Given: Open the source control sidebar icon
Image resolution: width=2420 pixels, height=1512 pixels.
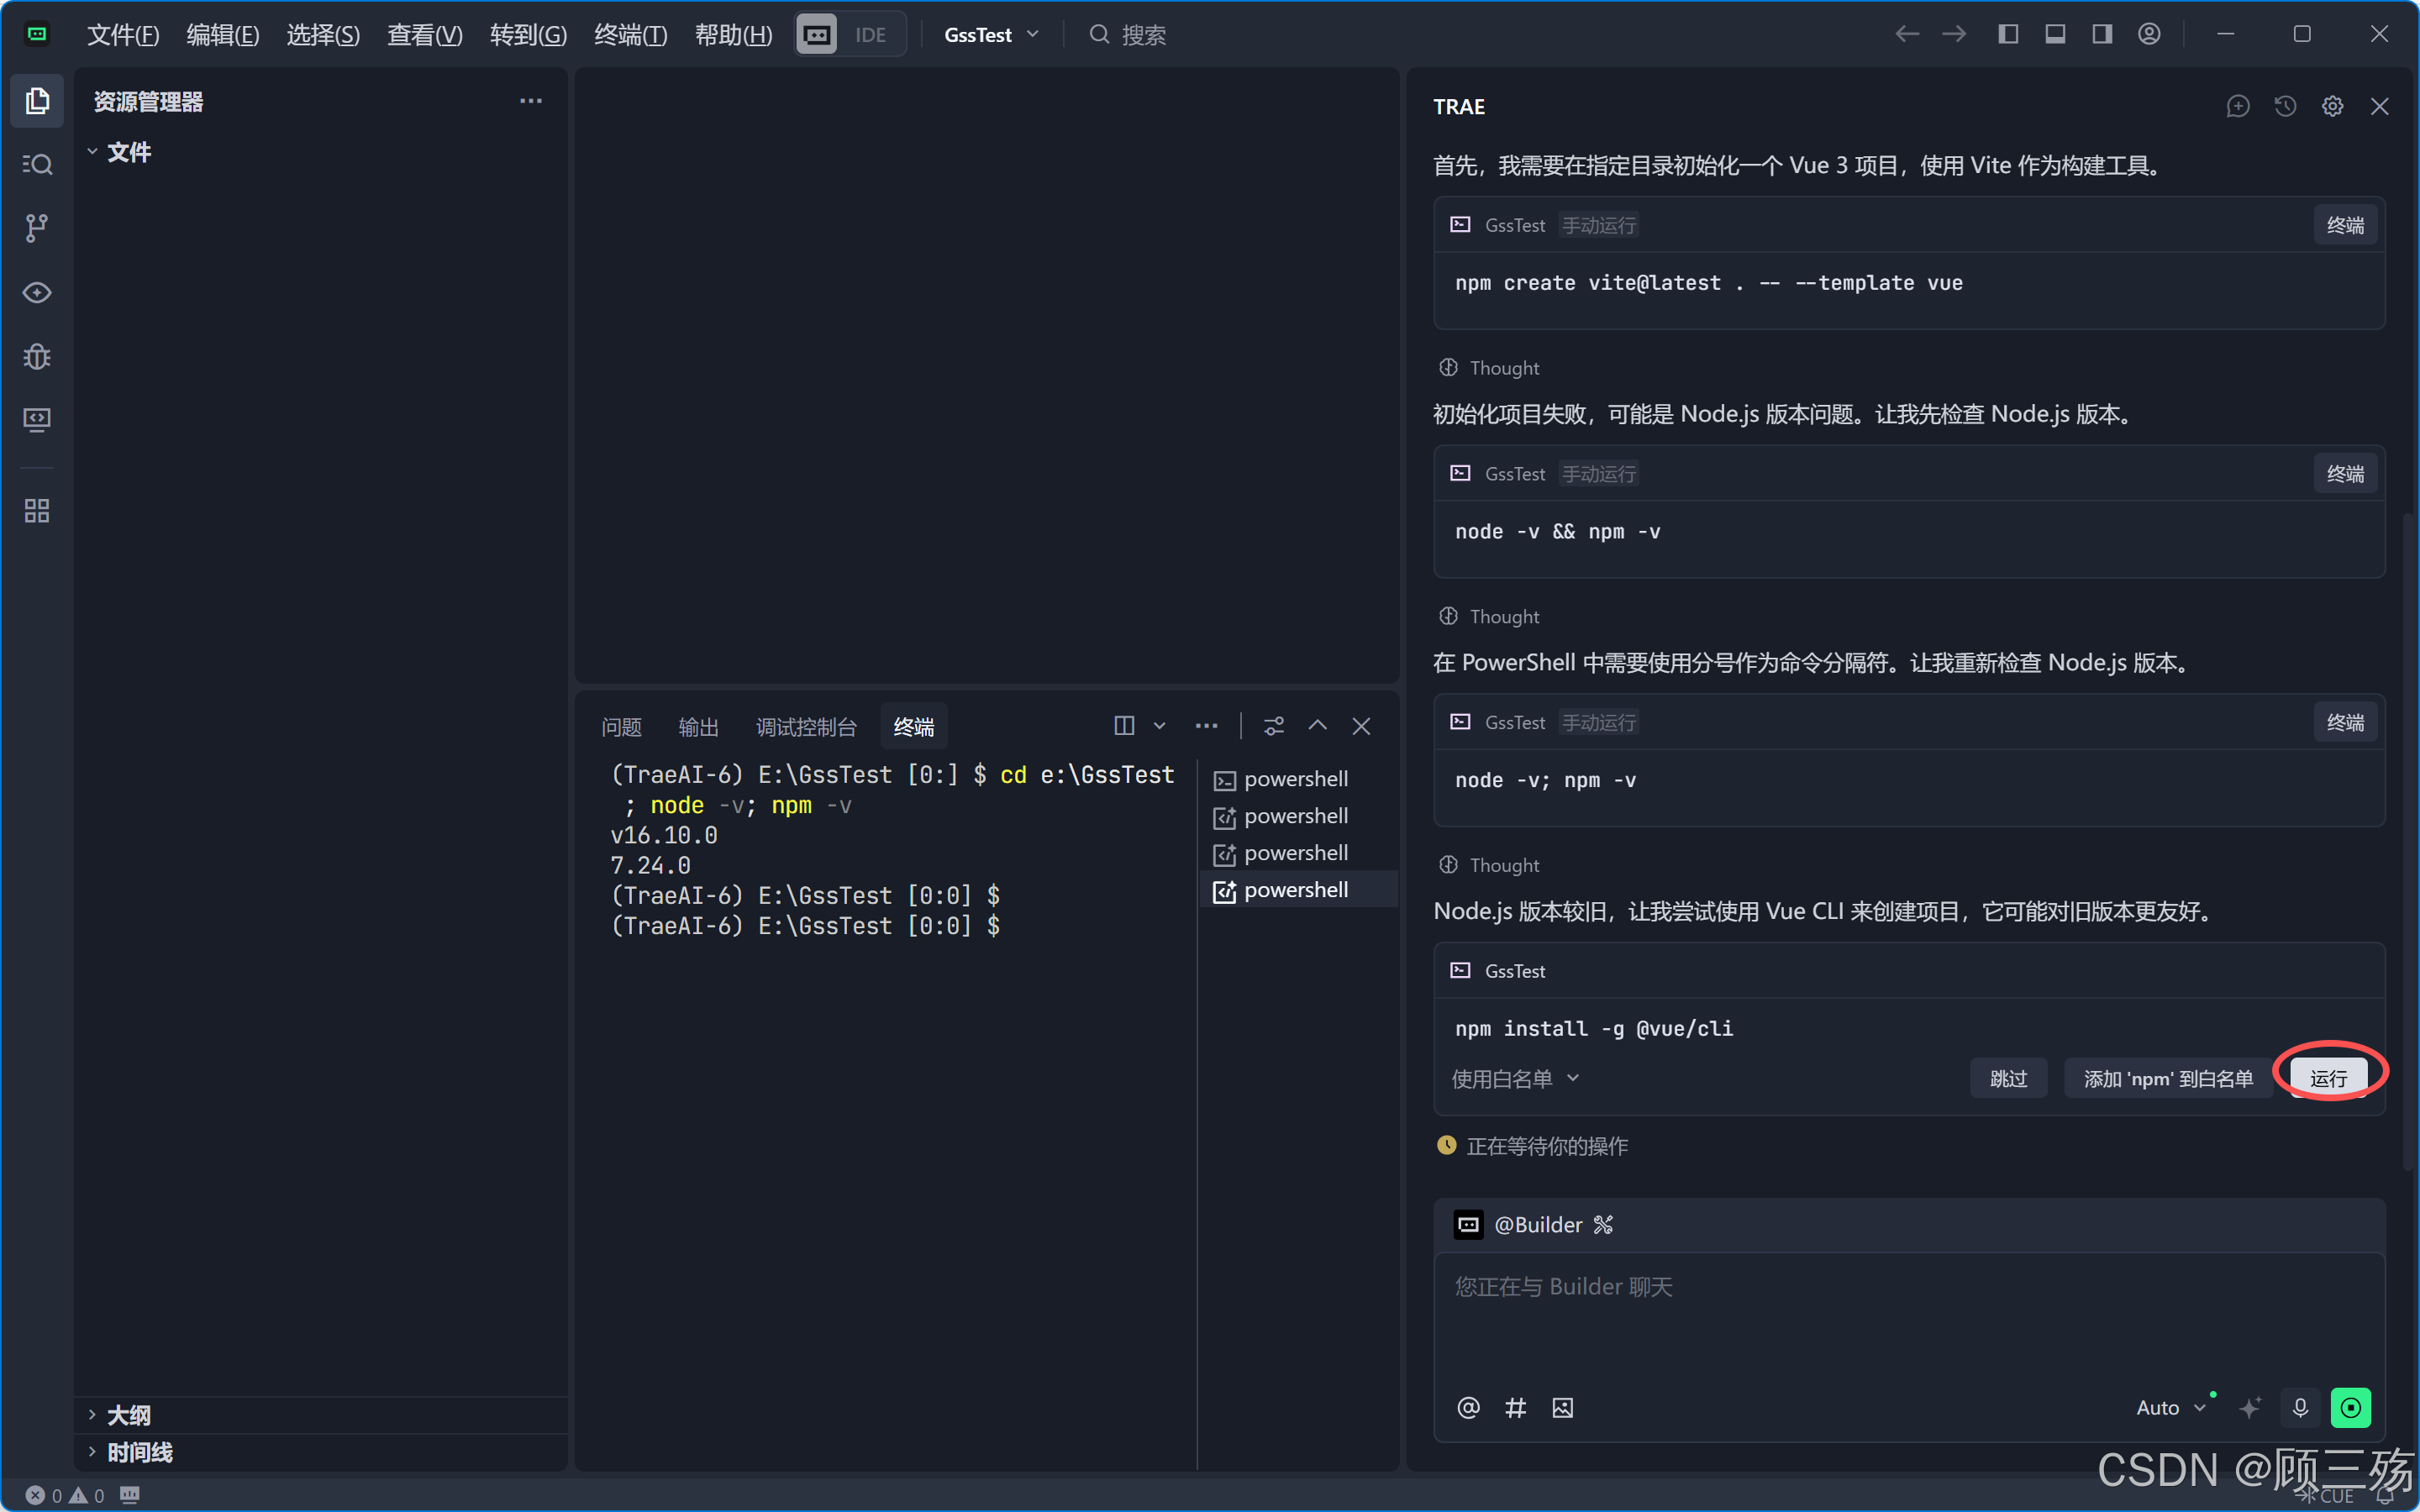Looking at the screenshot, I should tap(37, 228).
